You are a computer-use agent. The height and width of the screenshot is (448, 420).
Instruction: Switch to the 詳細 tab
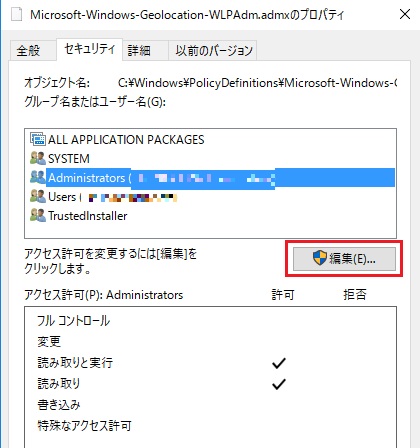[x=139, y=51]
